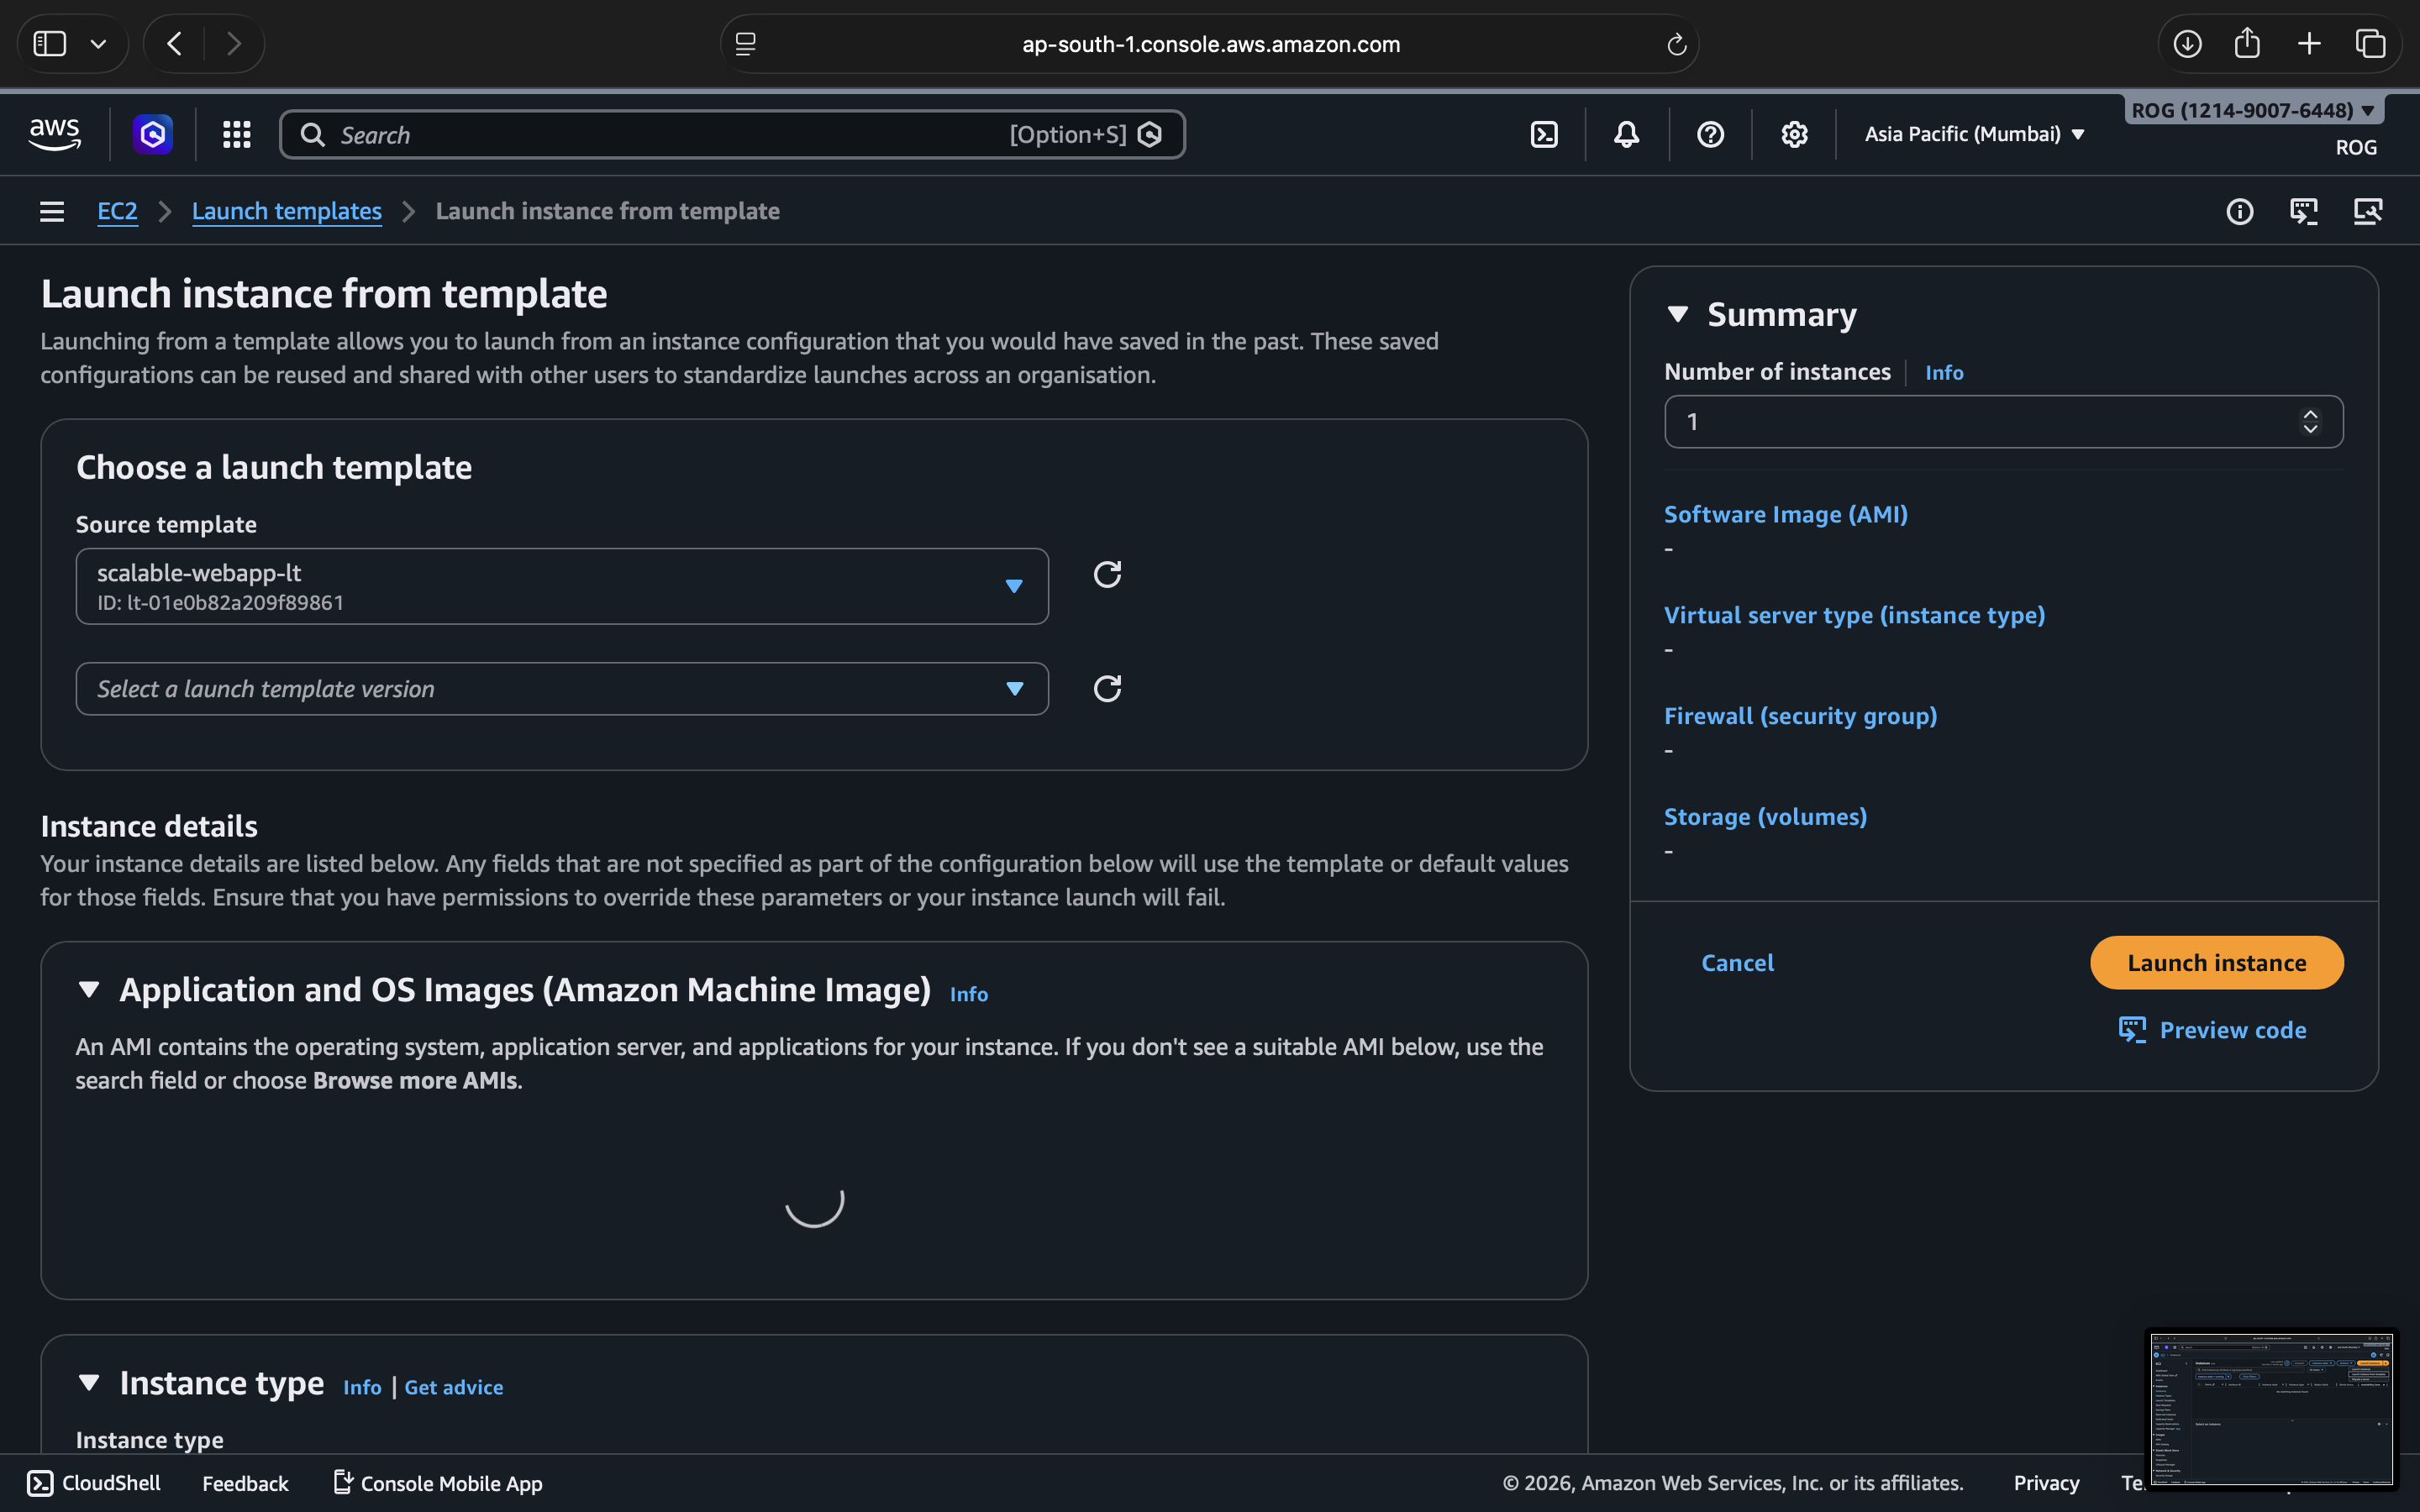Open the page info panel icon

tap(2240, 211)
